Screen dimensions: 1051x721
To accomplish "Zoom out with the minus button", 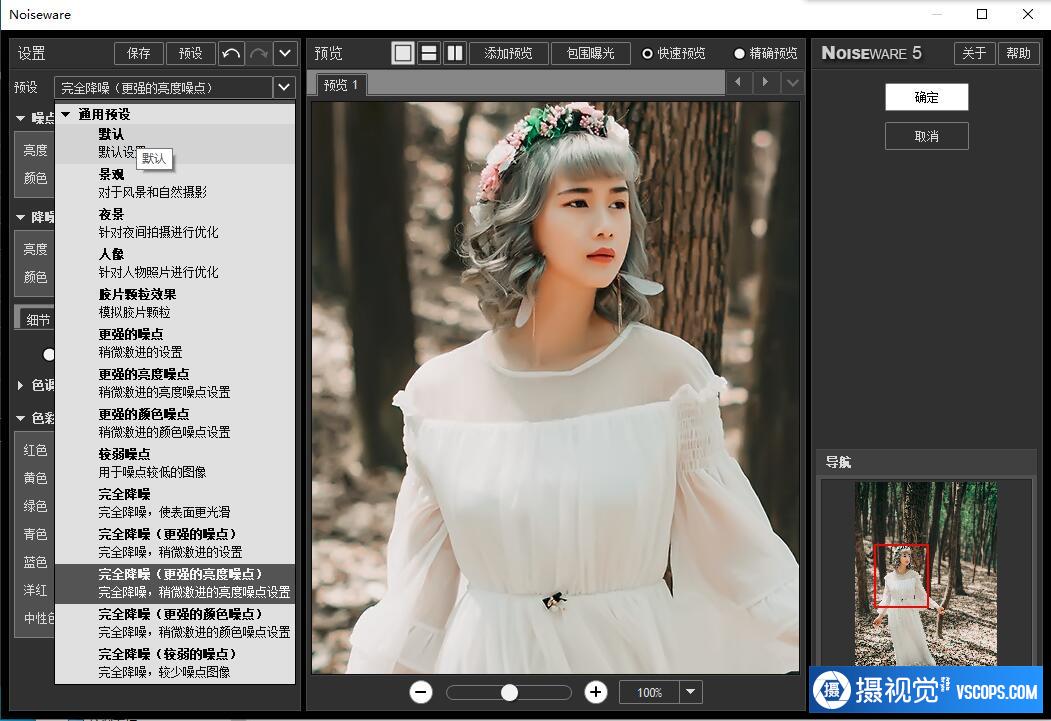I will point(421,692).
